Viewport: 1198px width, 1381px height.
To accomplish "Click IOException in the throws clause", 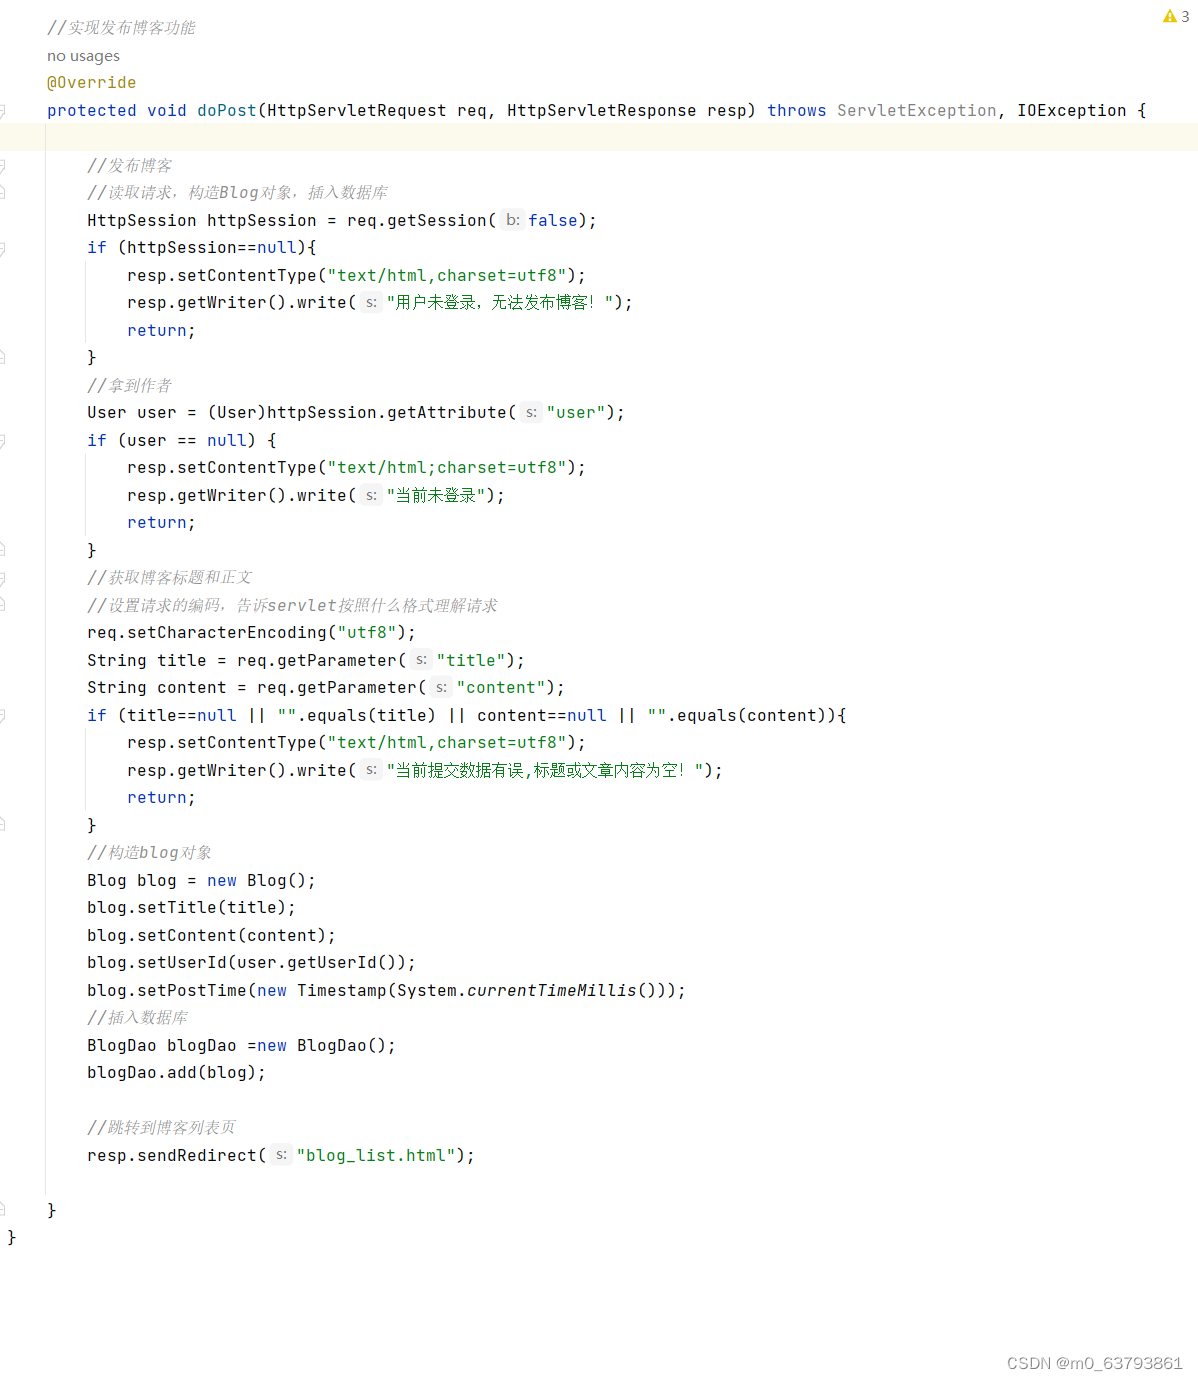I will (1072, 111).
